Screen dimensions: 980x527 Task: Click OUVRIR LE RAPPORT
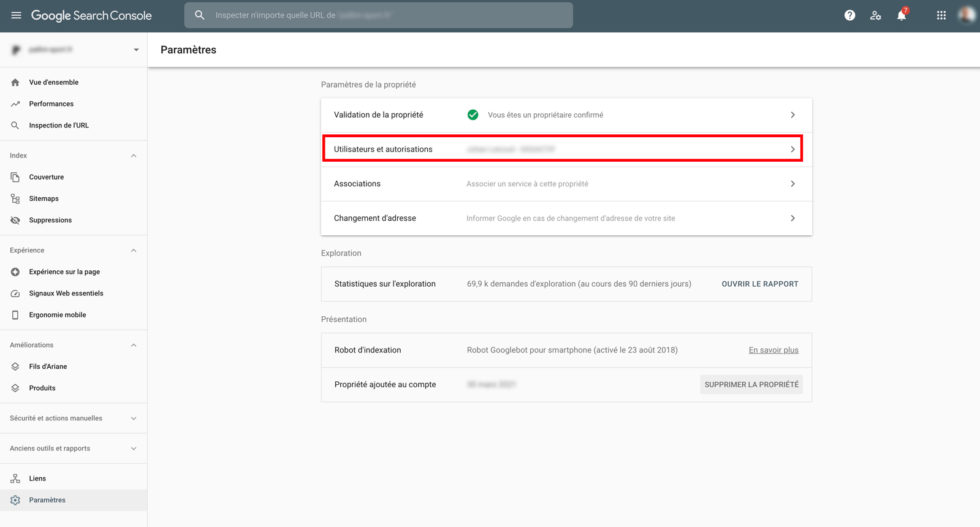(x=759, y=284)
